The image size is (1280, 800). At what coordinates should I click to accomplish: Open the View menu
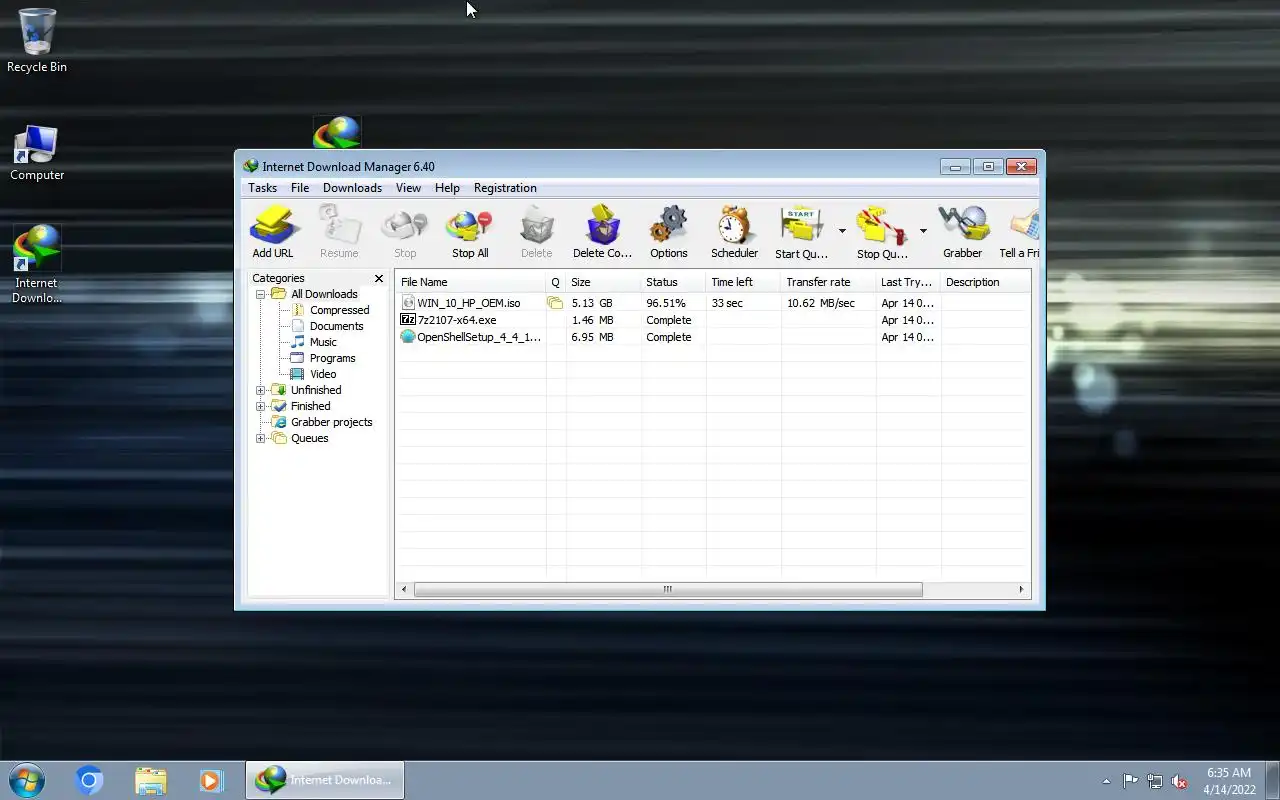(408, 188)
